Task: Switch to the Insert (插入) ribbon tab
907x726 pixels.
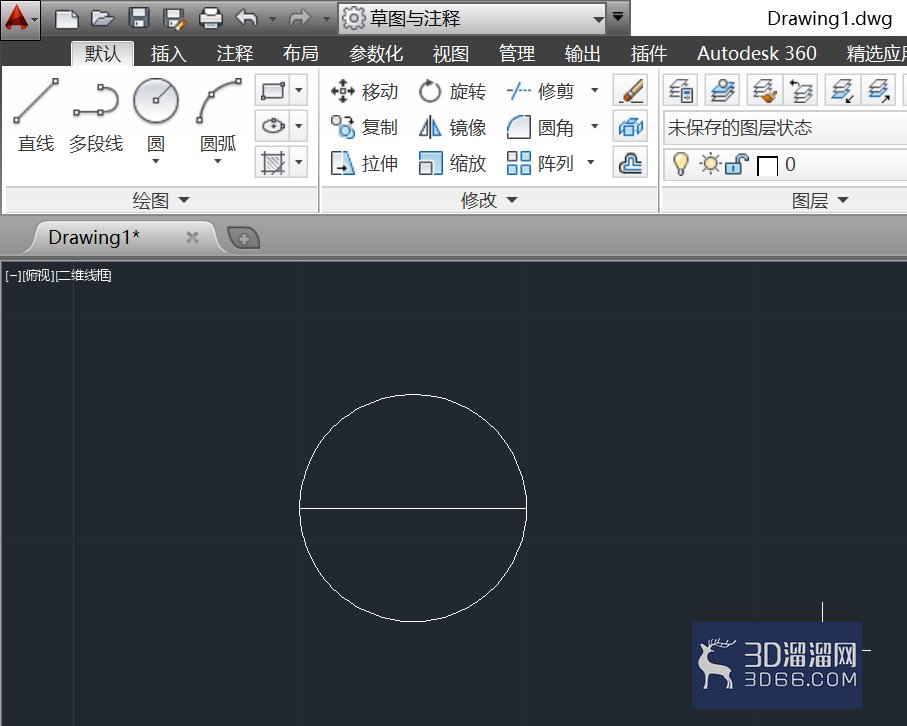Action: (168, 54)
